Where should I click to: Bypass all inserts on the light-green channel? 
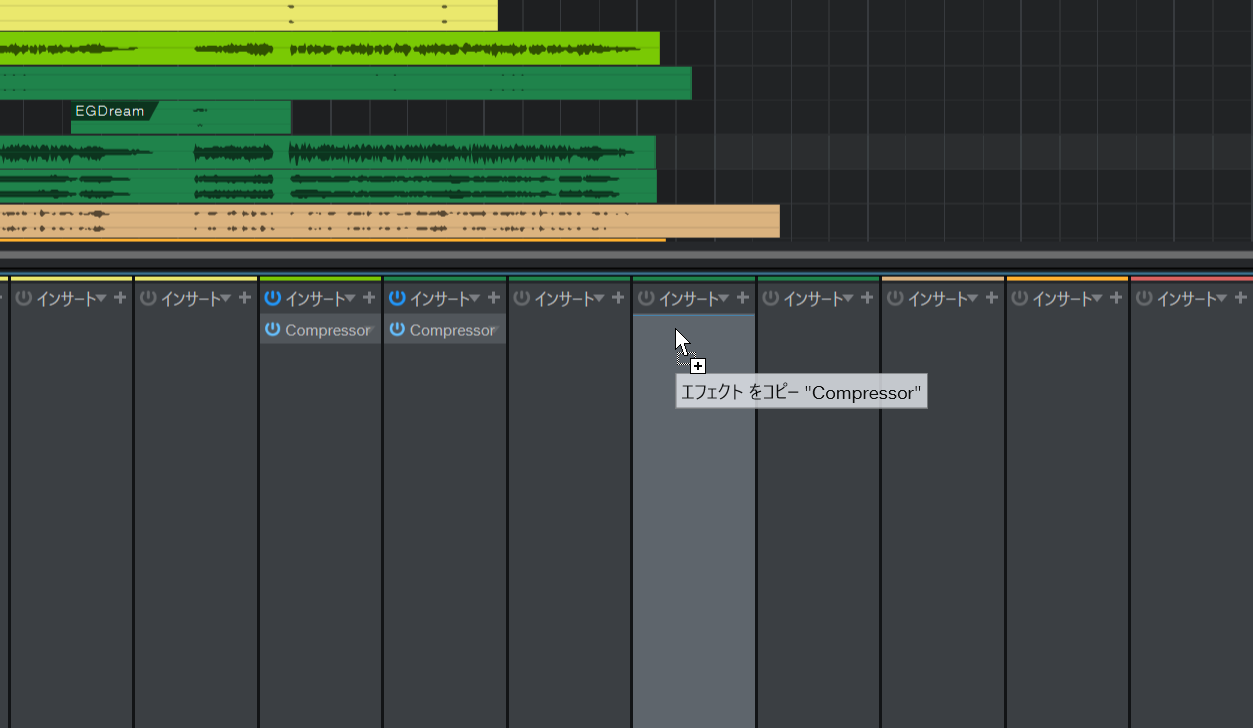click(x=272, y=298)
